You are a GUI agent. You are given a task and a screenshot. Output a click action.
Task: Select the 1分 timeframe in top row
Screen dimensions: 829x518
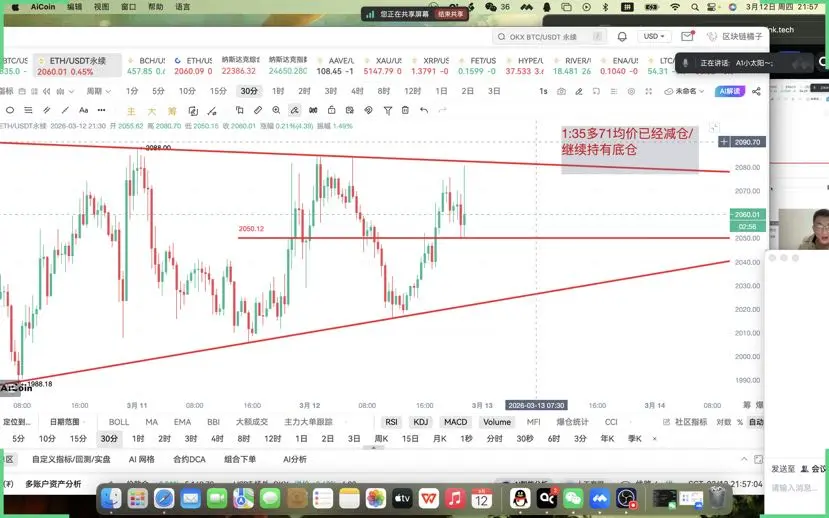[x=132, y=91]
